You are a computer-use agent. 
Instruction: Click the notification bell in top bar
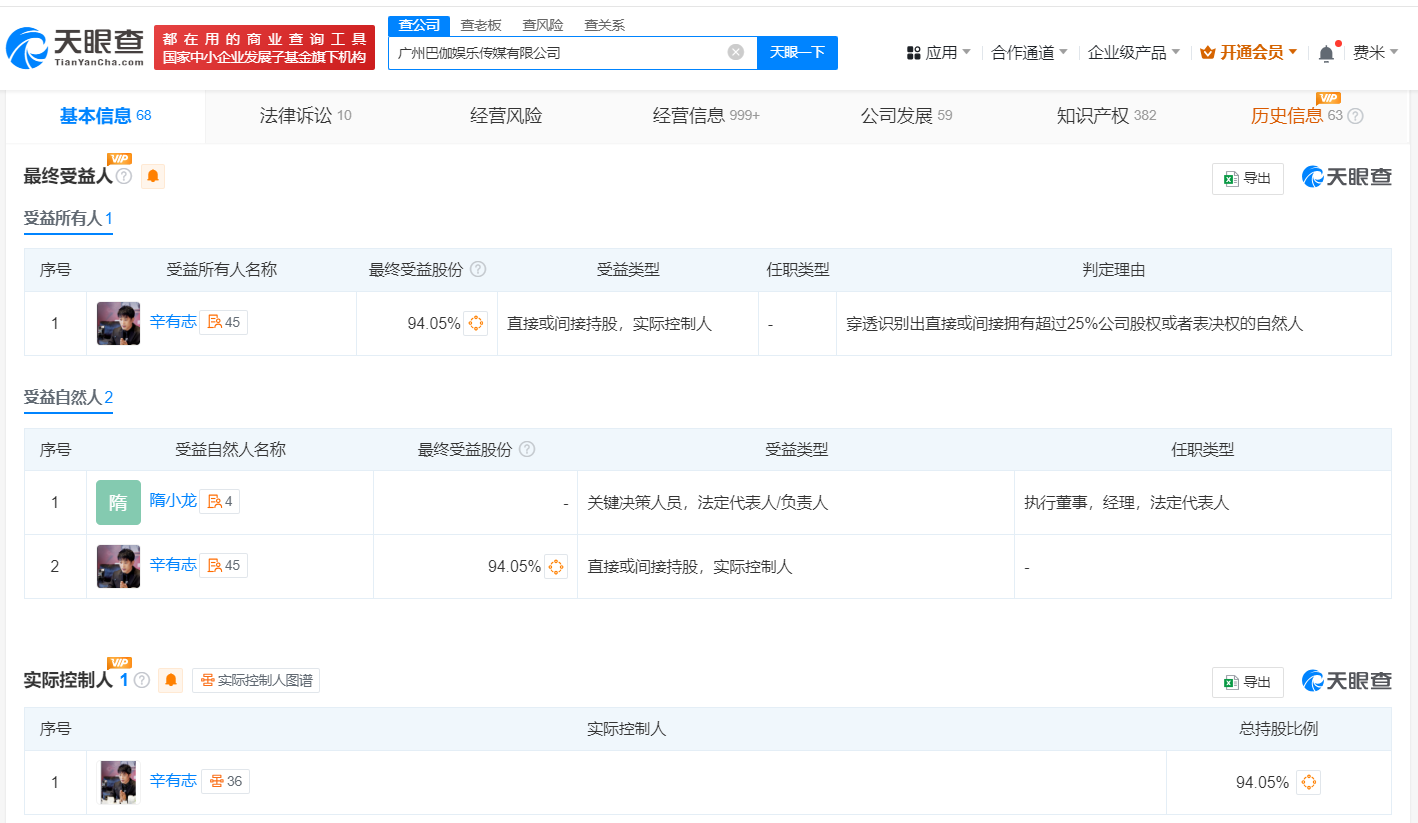pyautogui.click(x=1326, y=53)
